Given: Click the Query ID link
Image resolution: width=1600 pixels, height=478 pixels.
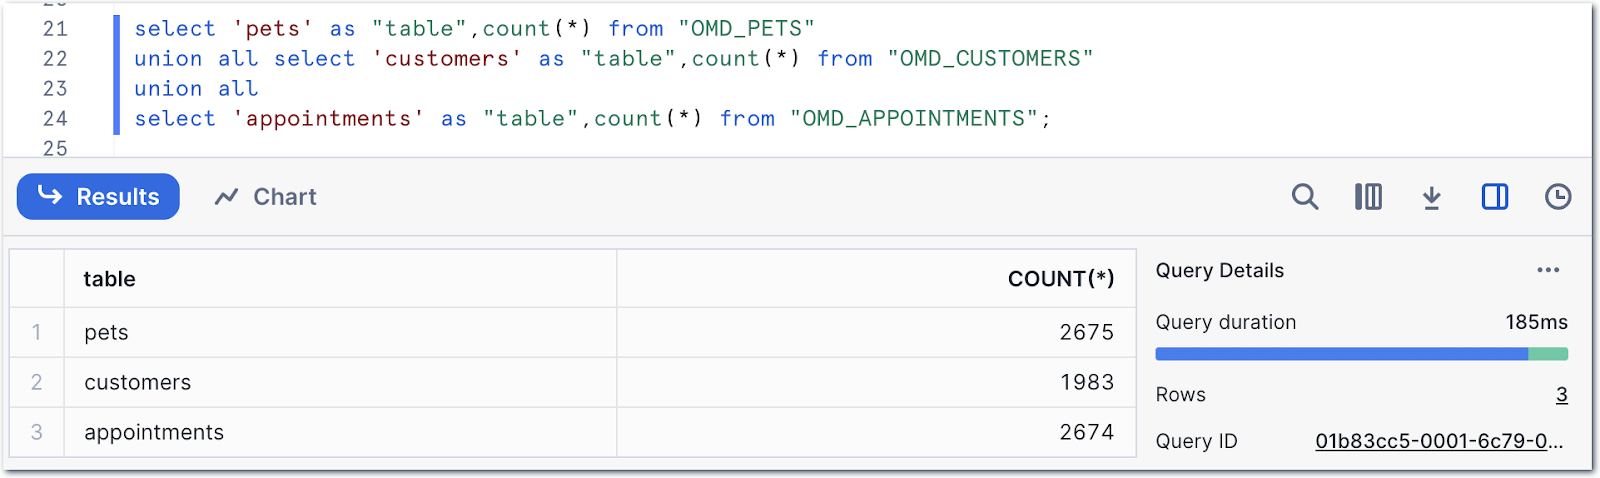Looking at the screenshot, I should (x=1438, y=441).
